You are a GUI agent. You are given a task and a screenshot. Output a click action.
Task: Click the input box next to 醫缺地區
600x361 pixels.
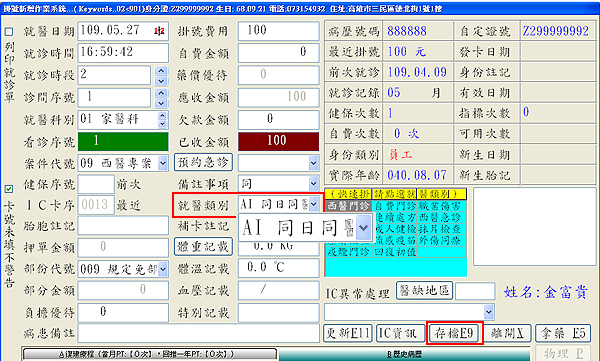click(x=475, y=291)
